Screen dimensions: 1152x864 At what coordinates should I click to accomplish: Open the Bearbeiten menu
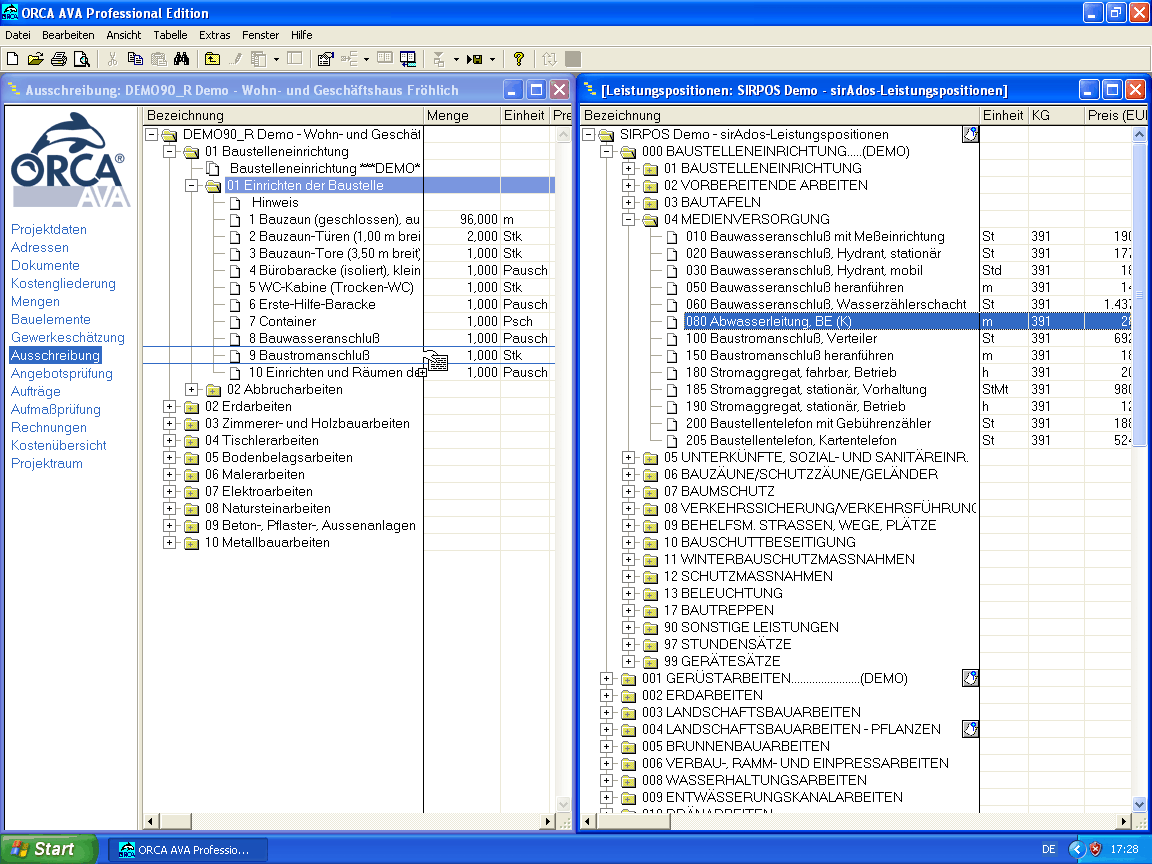(x=68, y=35)
